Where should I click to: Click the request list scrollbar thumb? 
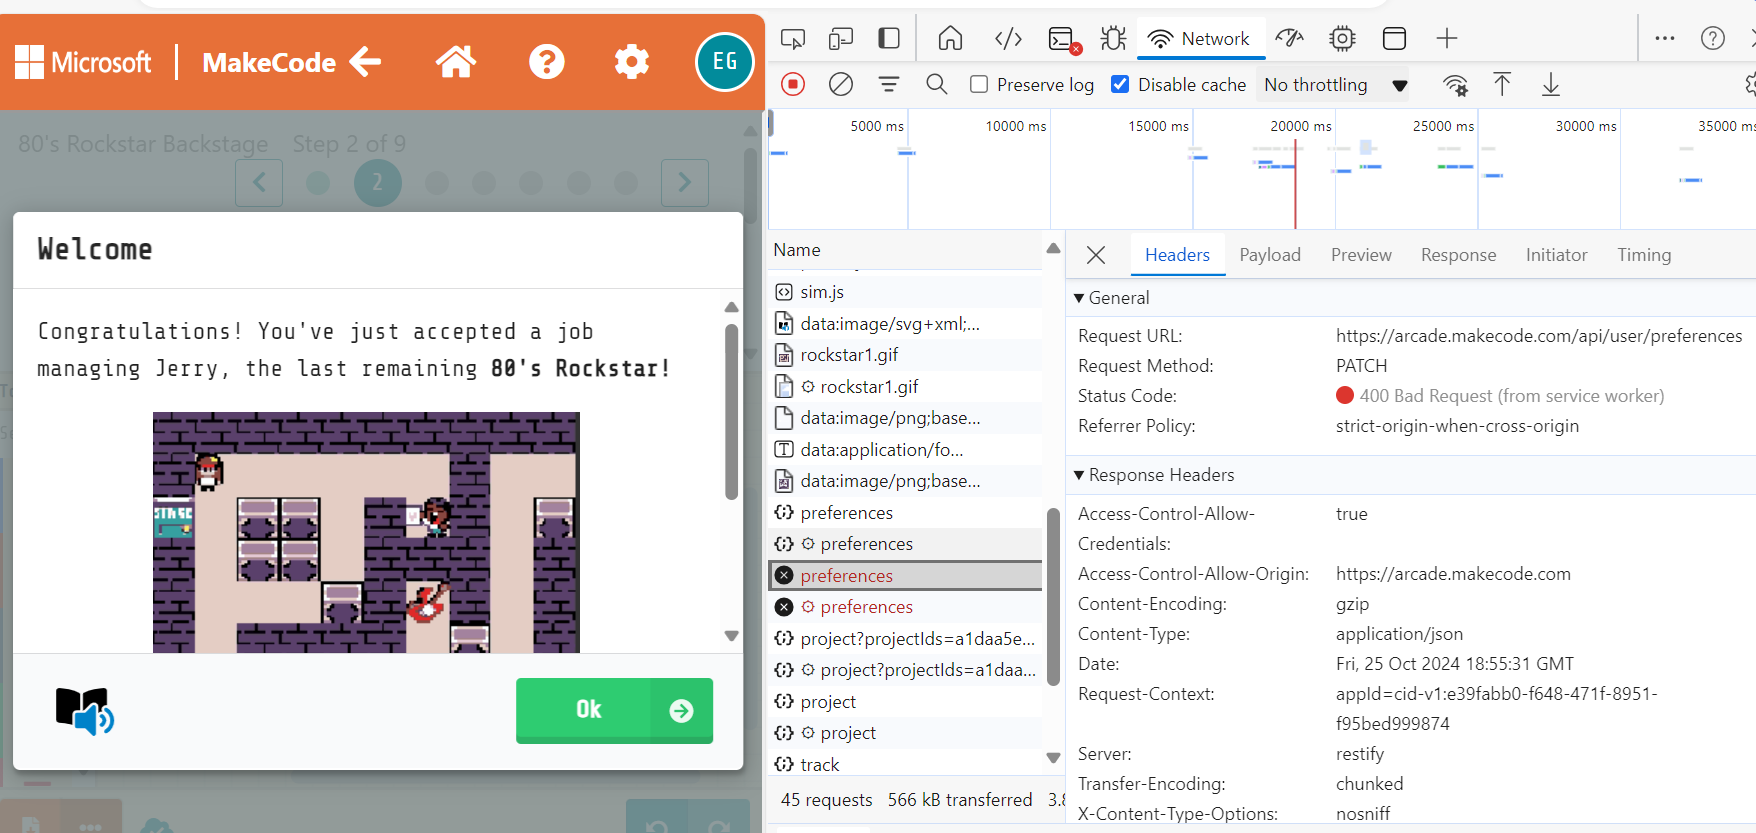point(1053,597)
